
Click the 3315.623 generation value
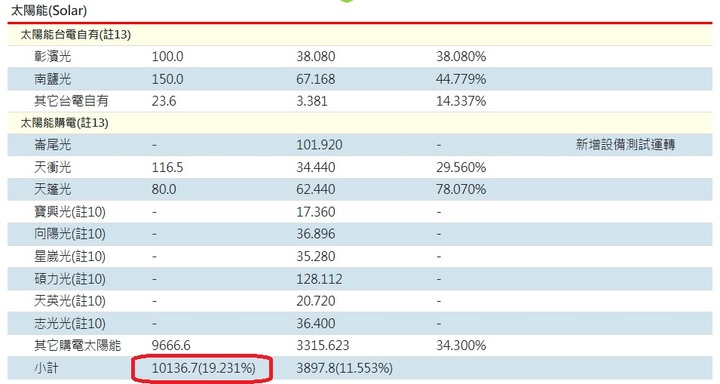click(x=323, y=345)
